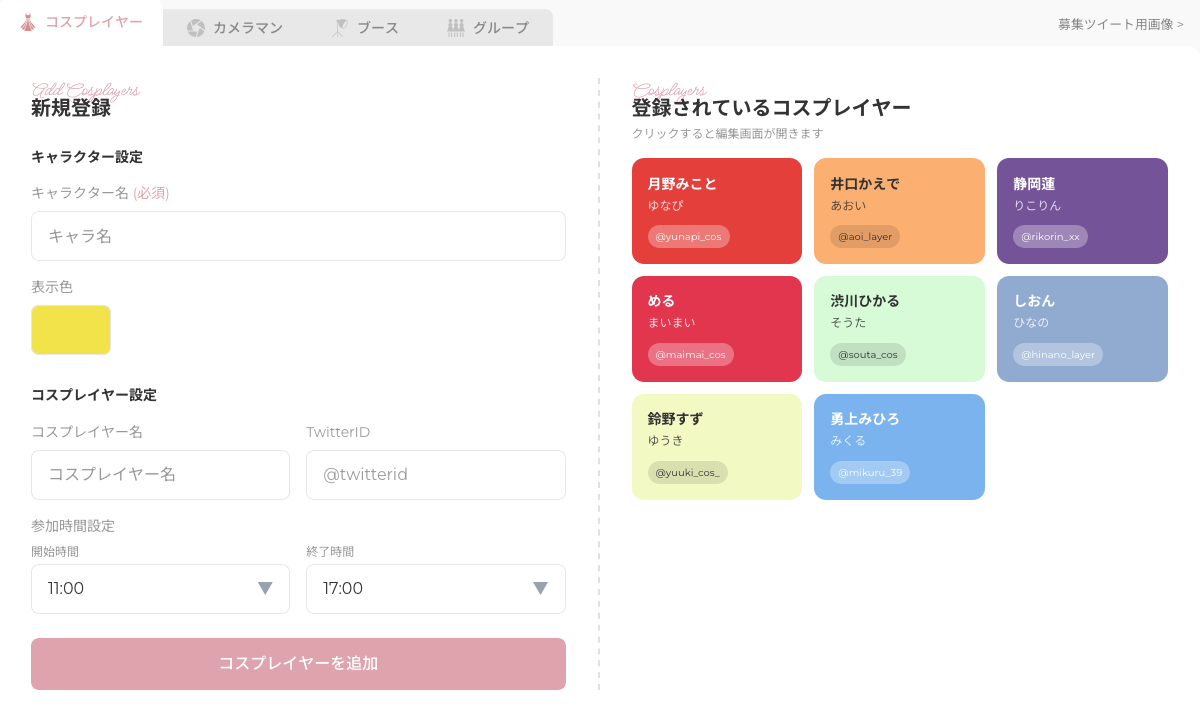
Task: Open the 渋川ひかる cosplayer card
Action: pyautogui.click(x=899, y=328)
